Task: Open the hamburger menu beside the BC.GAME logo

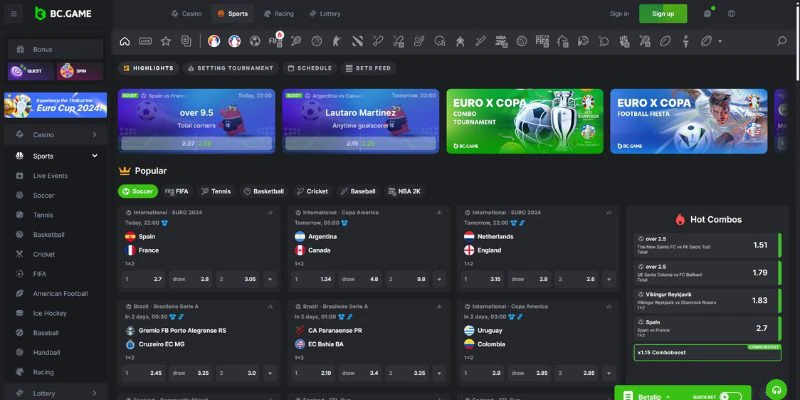Action: click(14, 14)
